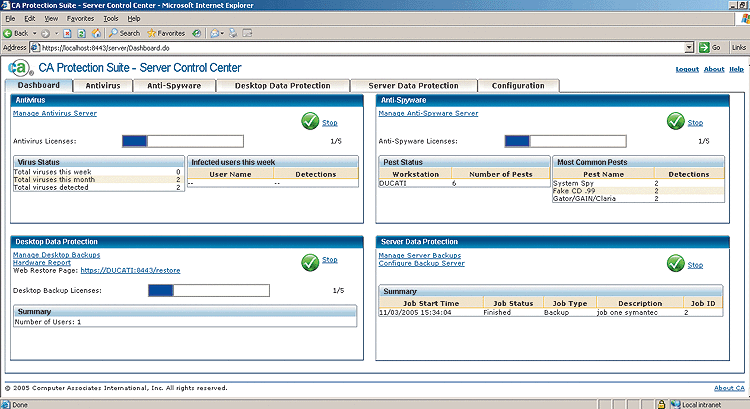This screenshot has width=750, height=409.
Task: Click the Go button
Action: 710,47
